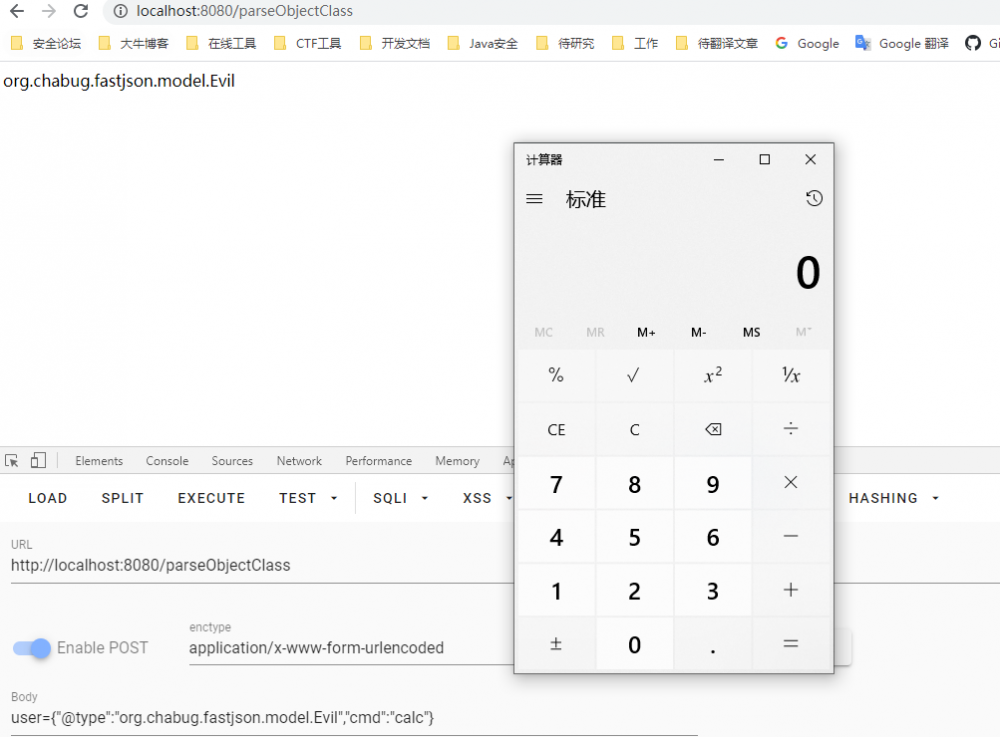Switch to the Console tab in DevTools
Viewport: 1000px width, 737px height.
(166, 460)
